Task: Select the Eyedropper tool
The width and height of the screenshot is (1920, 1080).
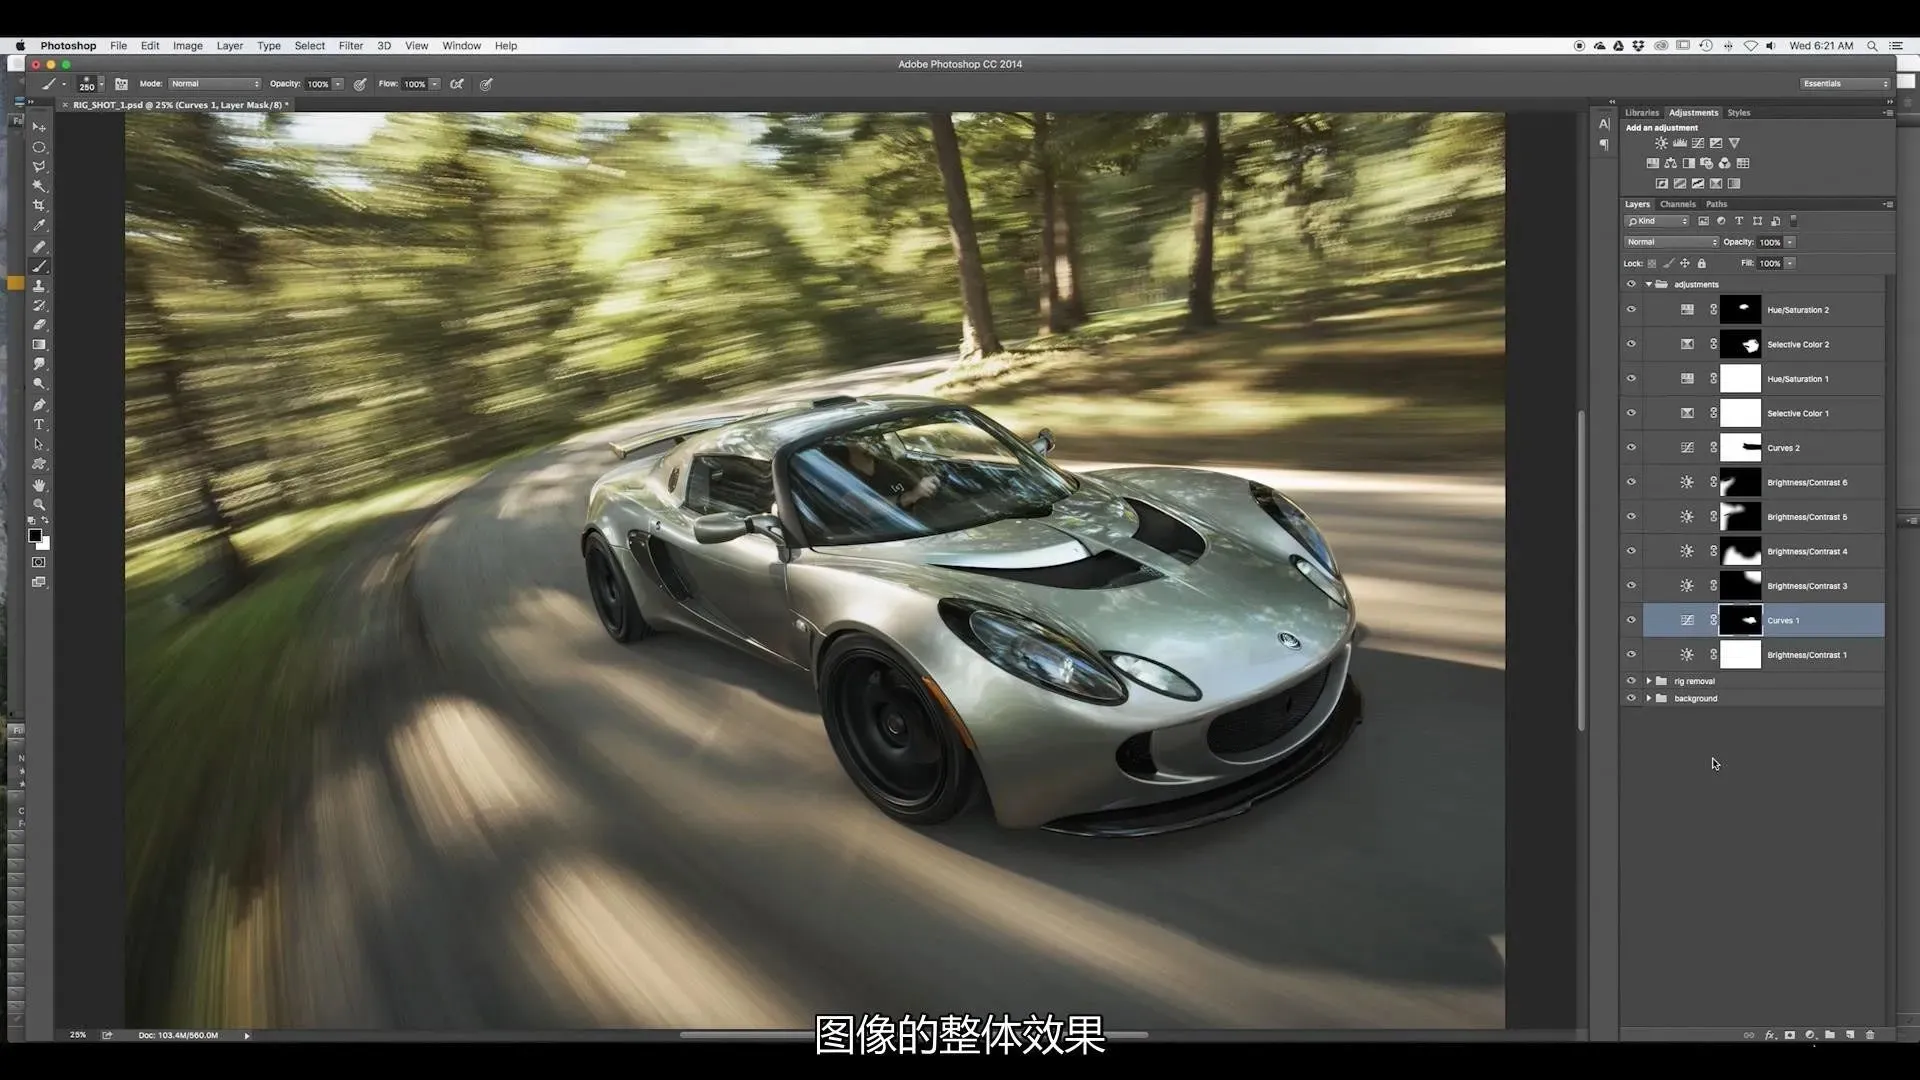Action: [x=39, y=226]
